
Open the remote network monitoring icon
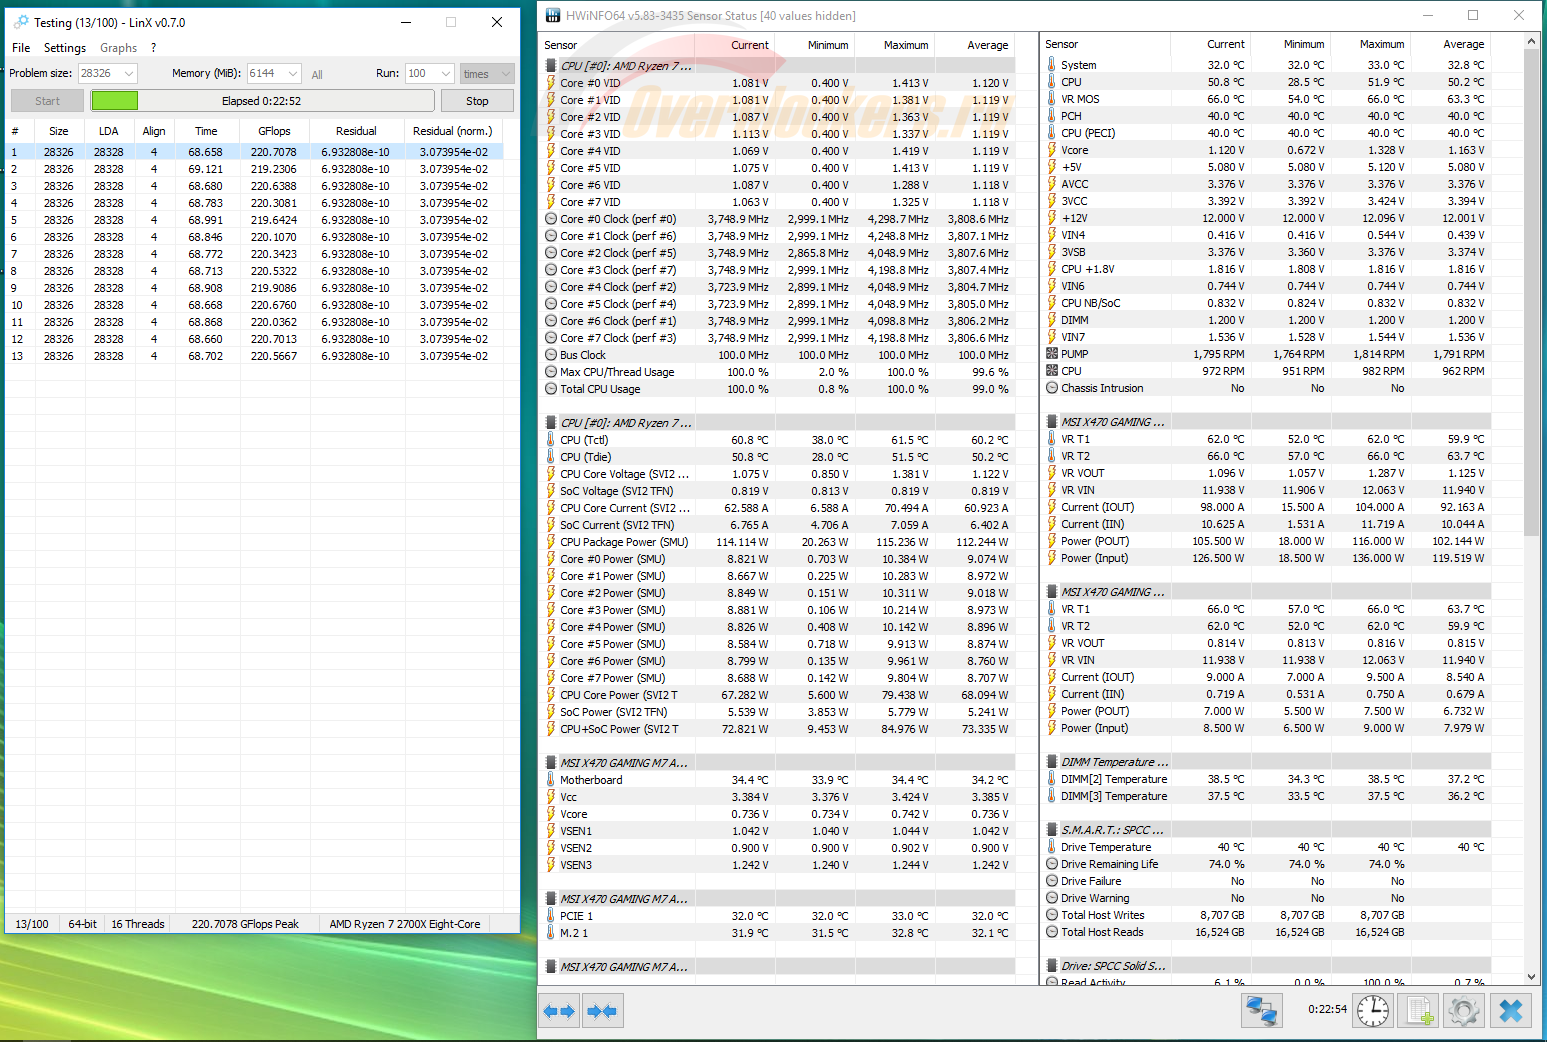tap(1261, 1011)
